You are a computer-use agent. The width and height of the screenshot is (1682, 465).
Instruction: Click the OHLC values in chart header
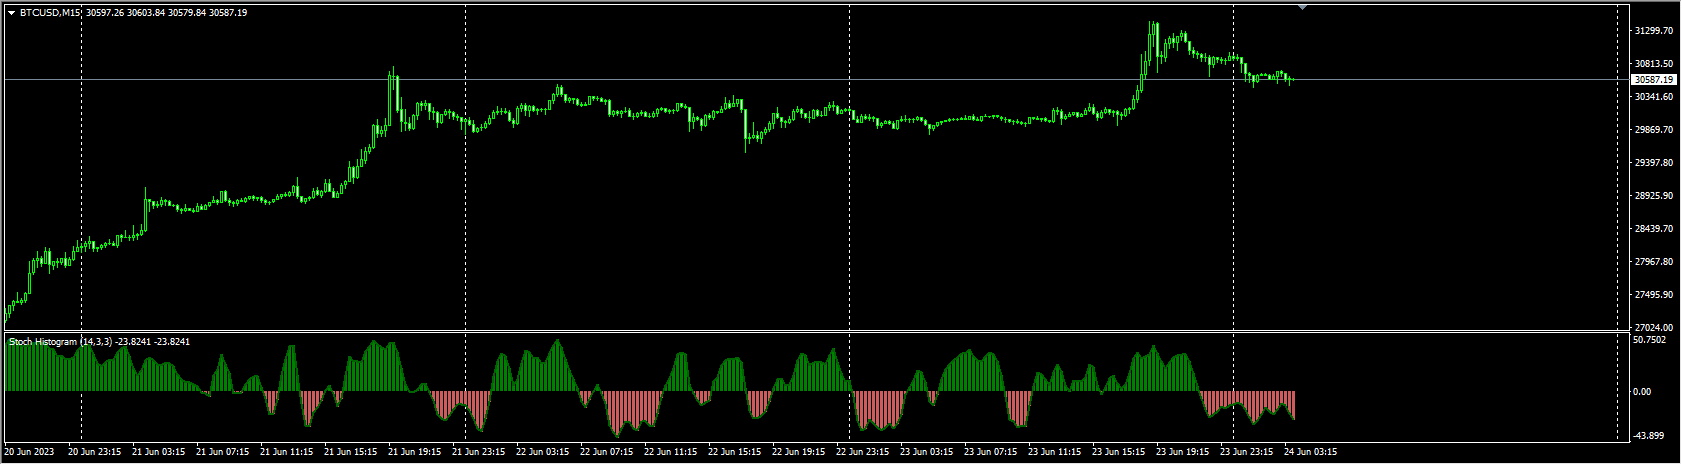[168, 13]
